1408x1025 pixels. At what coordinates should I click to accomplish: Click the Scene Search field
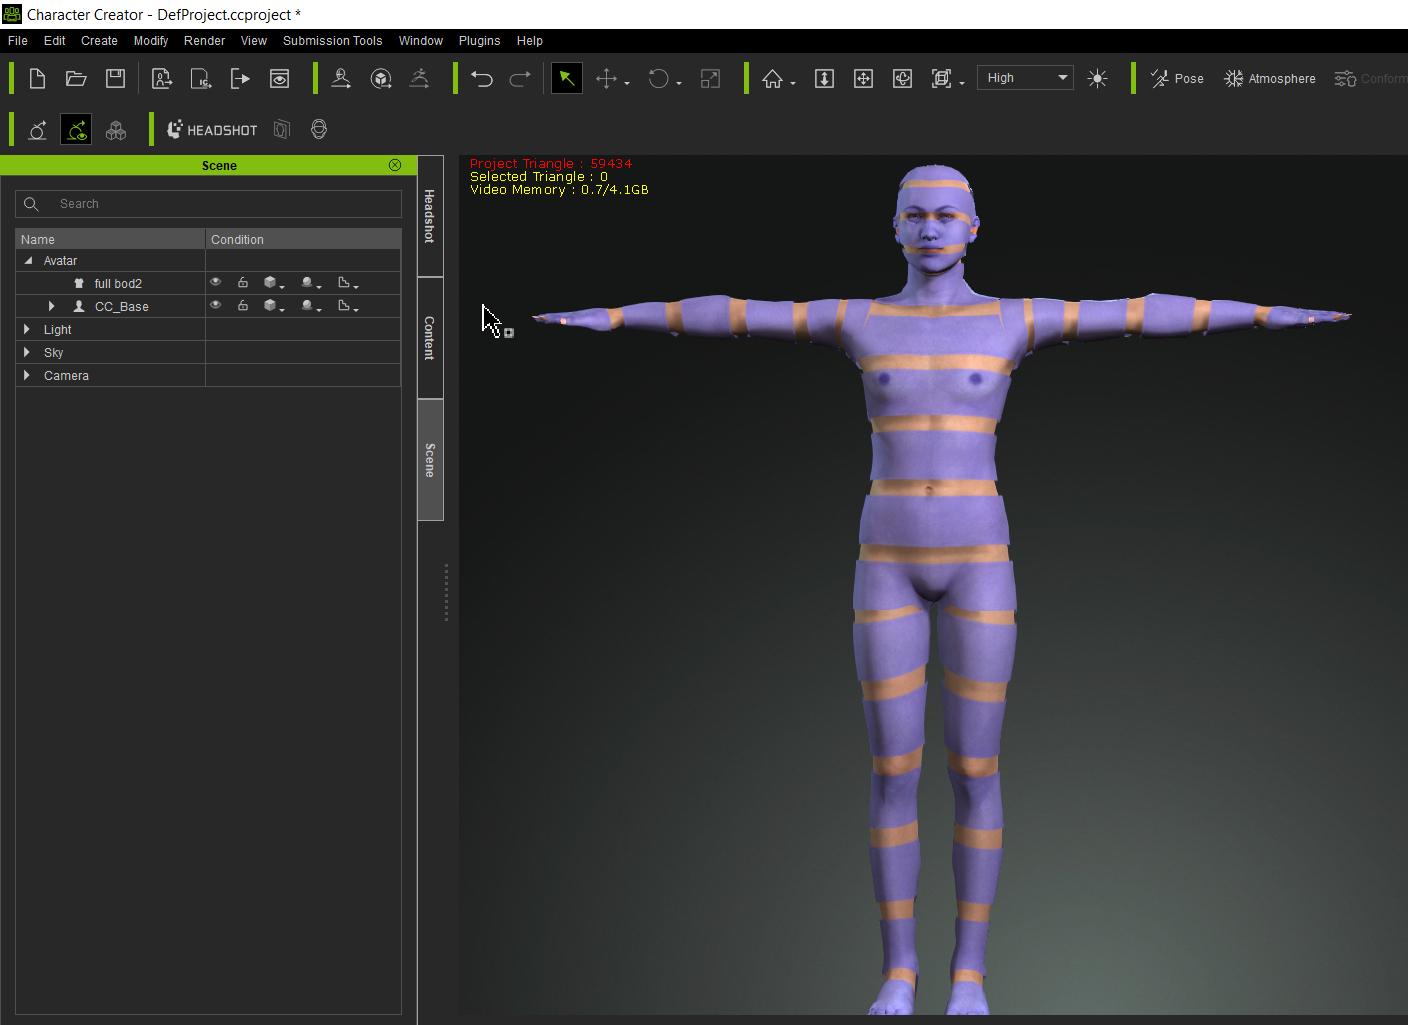point(208,204)
